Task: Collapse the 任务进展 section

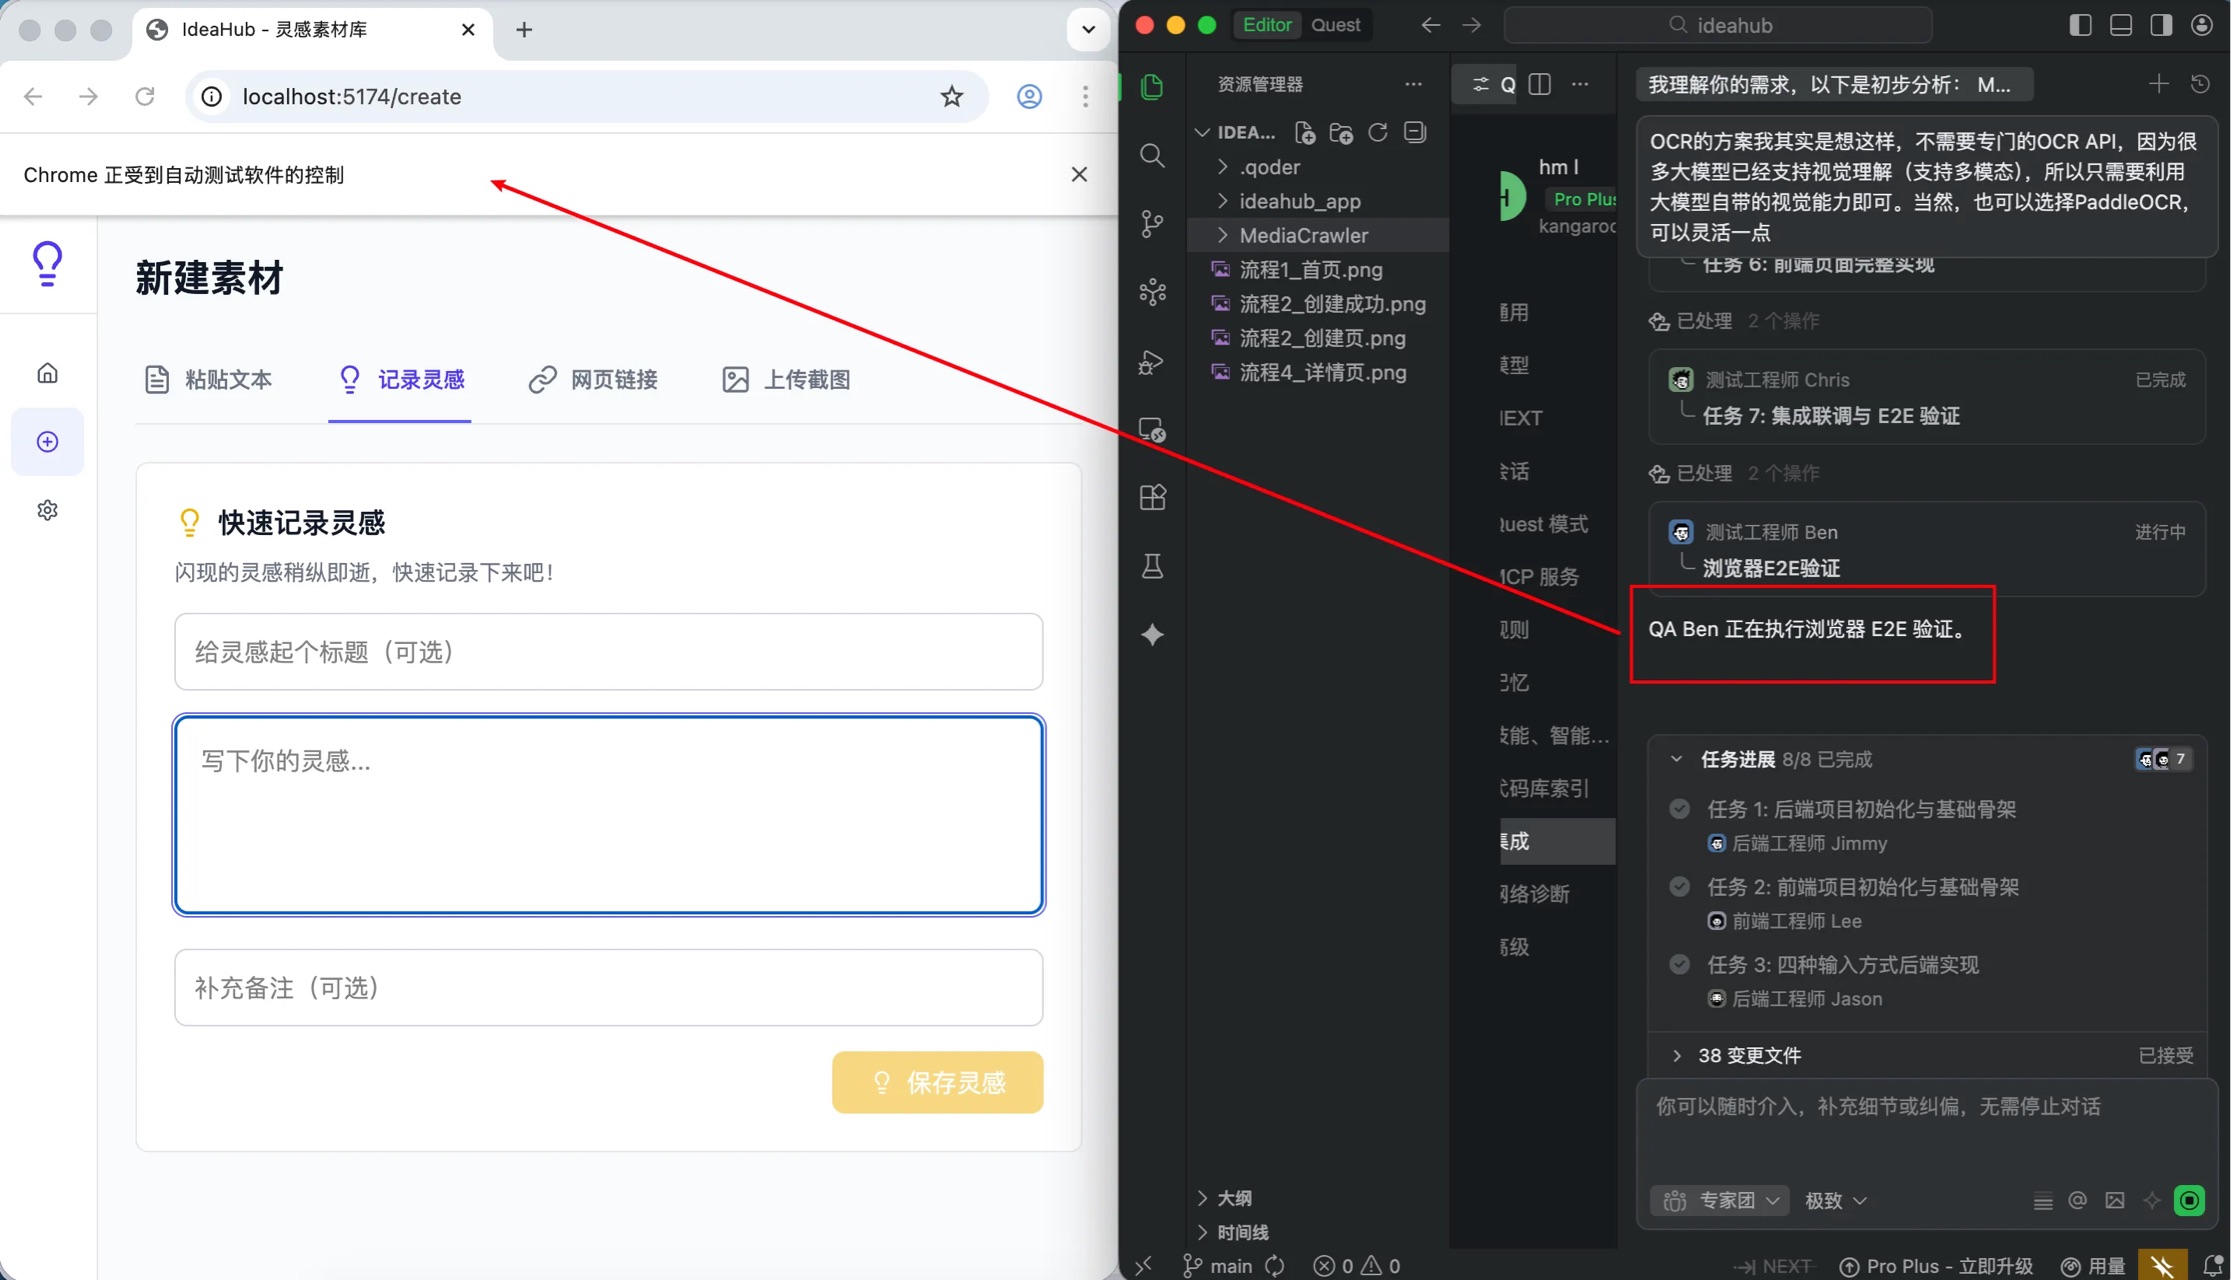Action: click(x=1677, y=759)
